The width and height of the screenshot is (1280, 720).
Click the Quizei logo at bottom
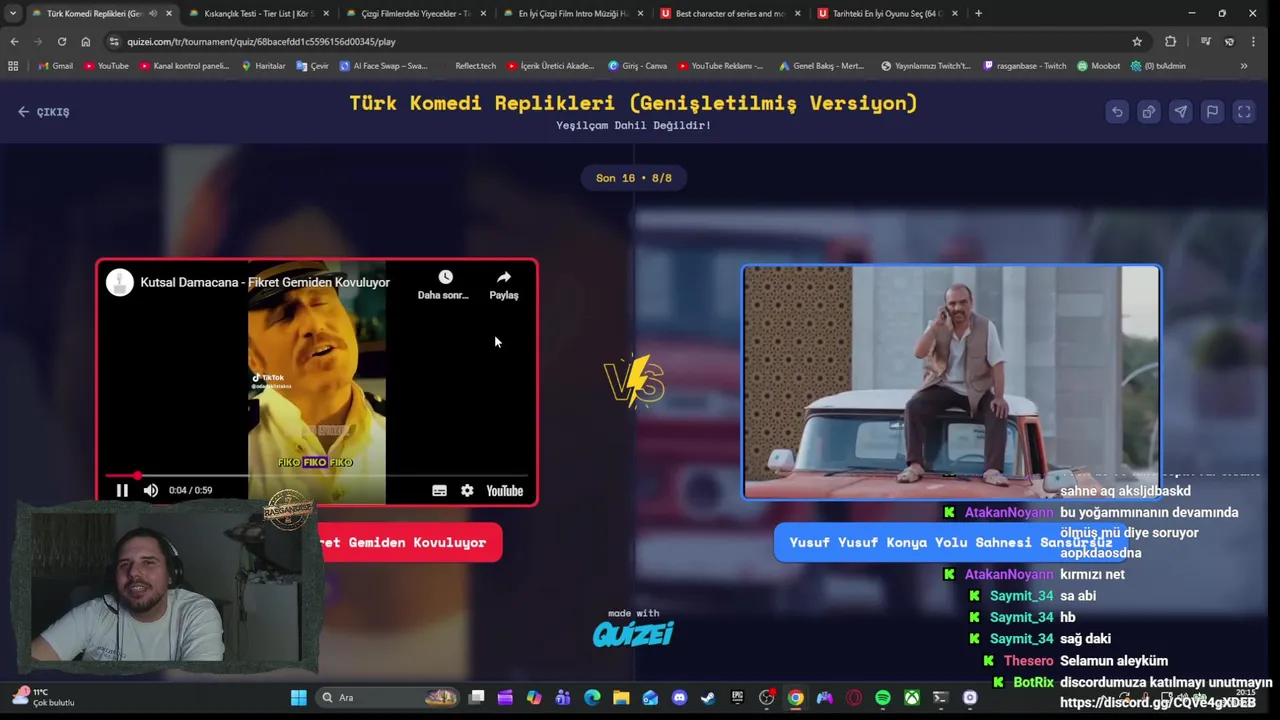633,633
